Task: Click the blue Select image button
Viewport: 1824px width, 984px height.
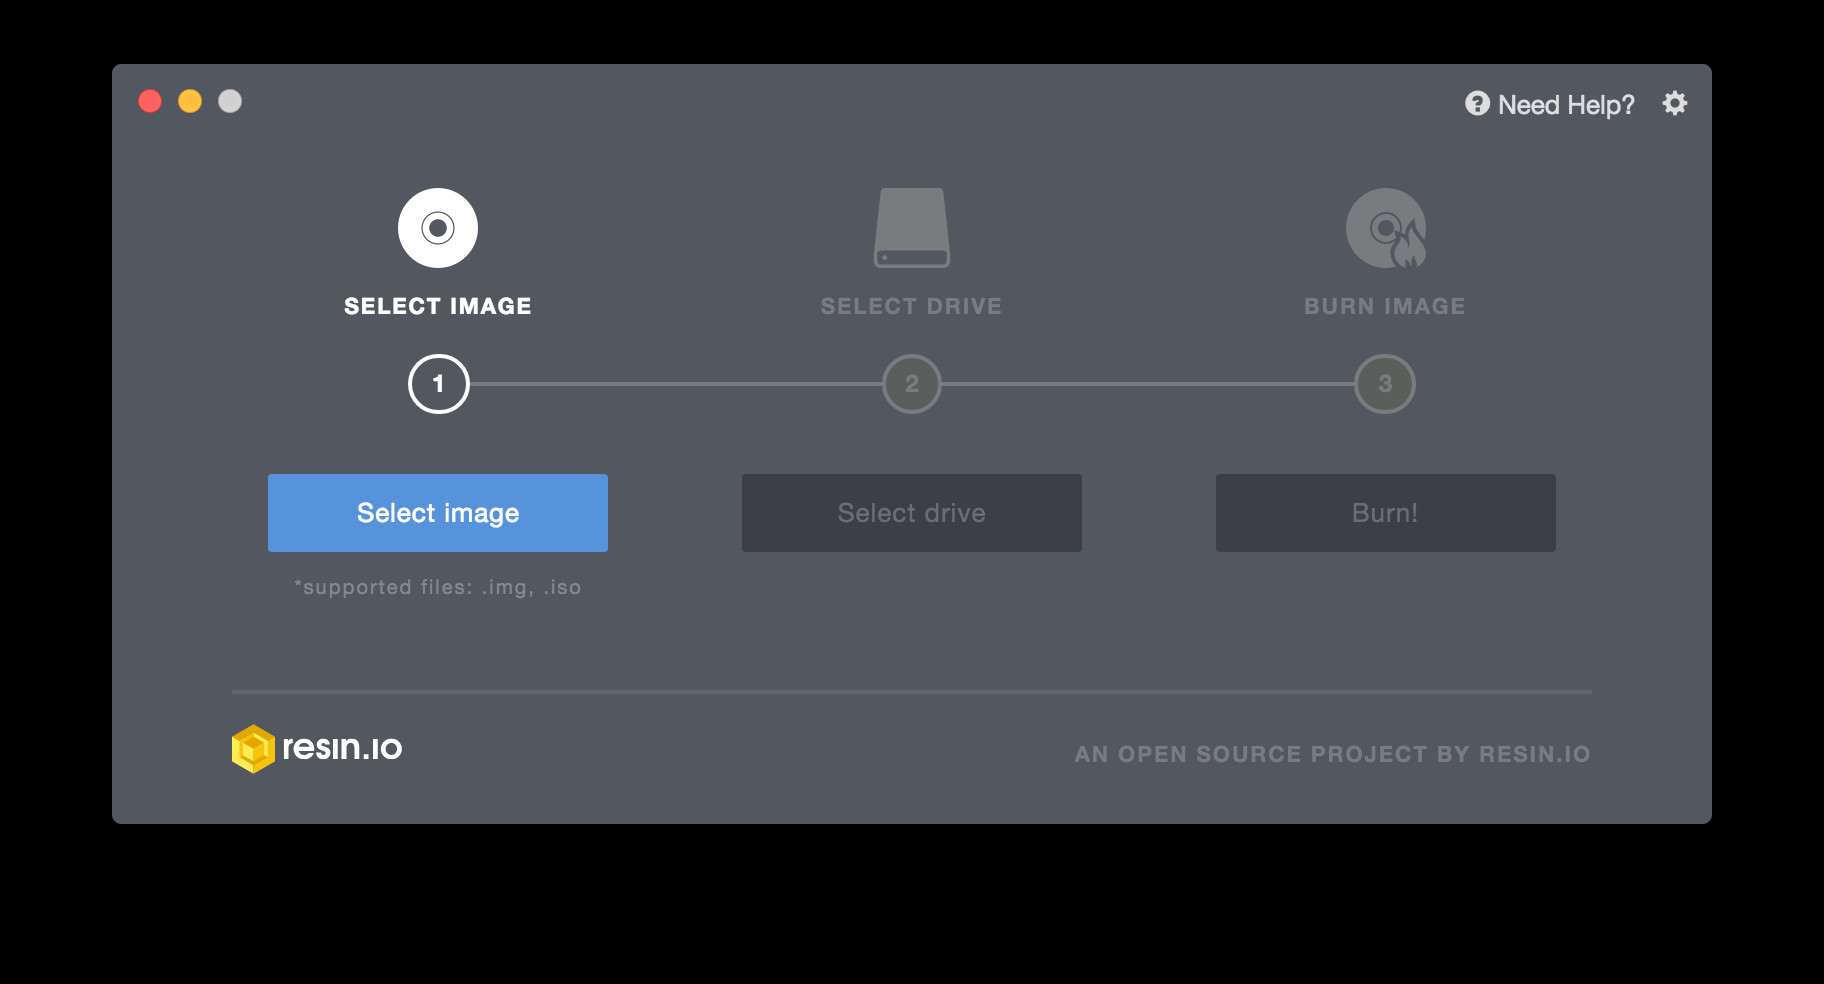Action: 438,513
